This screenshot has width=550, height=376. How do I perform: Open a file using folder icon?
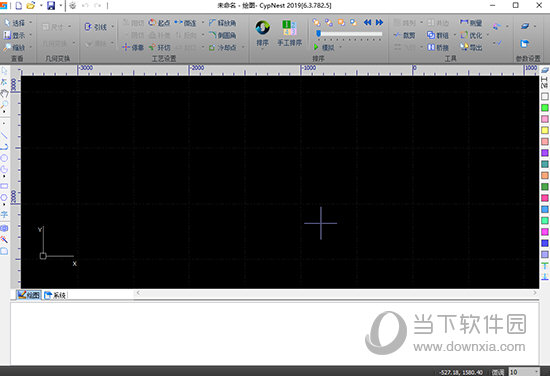(31, 5)
